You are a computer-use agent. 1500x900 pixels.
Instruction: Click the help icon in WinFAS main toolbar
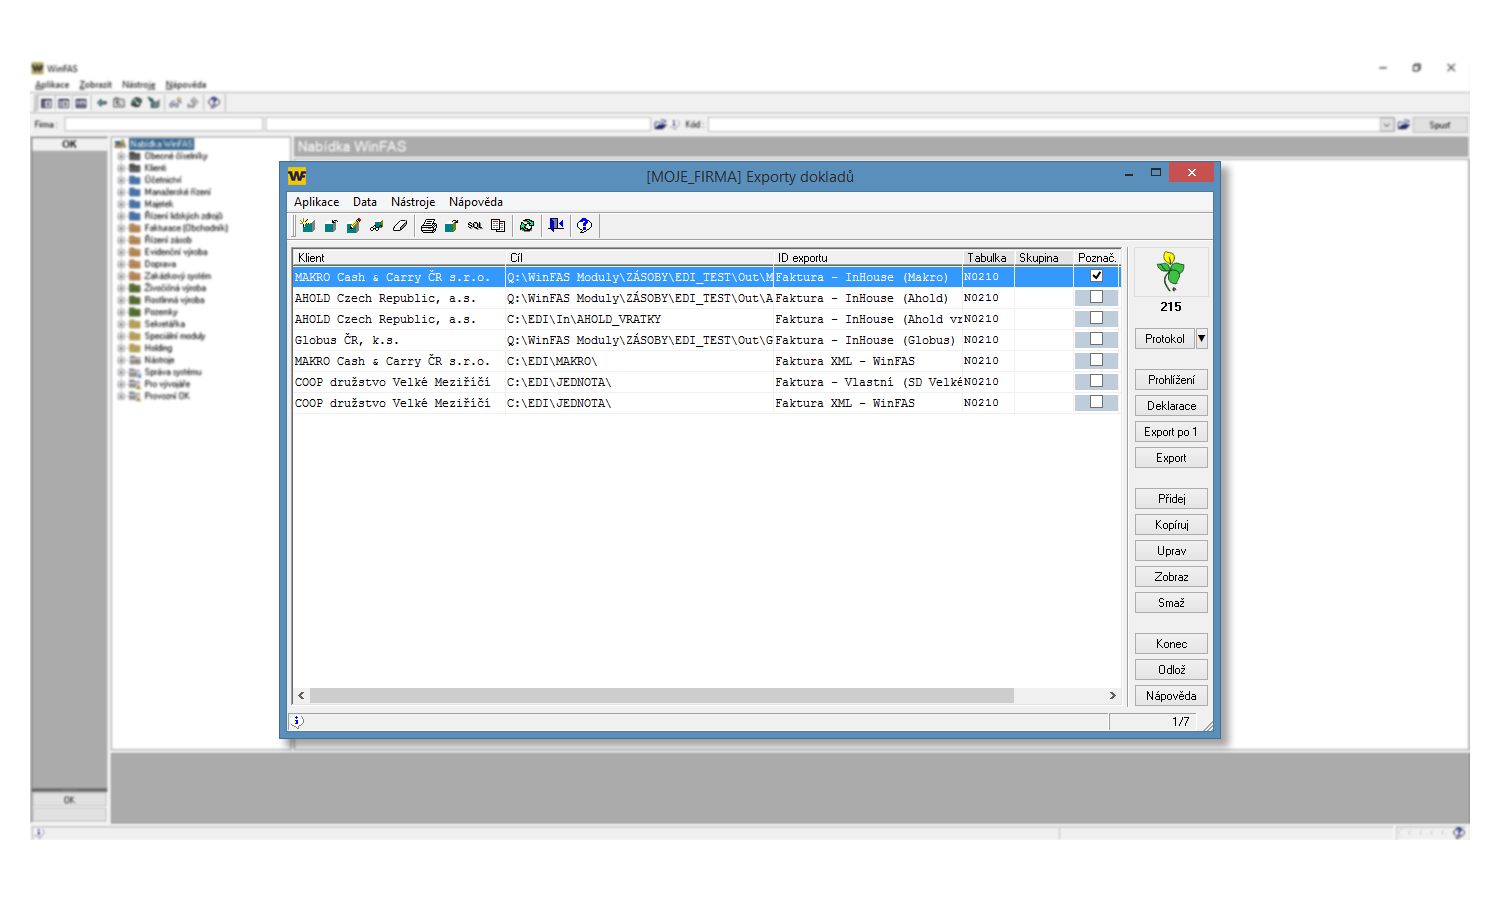click(213, 103)
